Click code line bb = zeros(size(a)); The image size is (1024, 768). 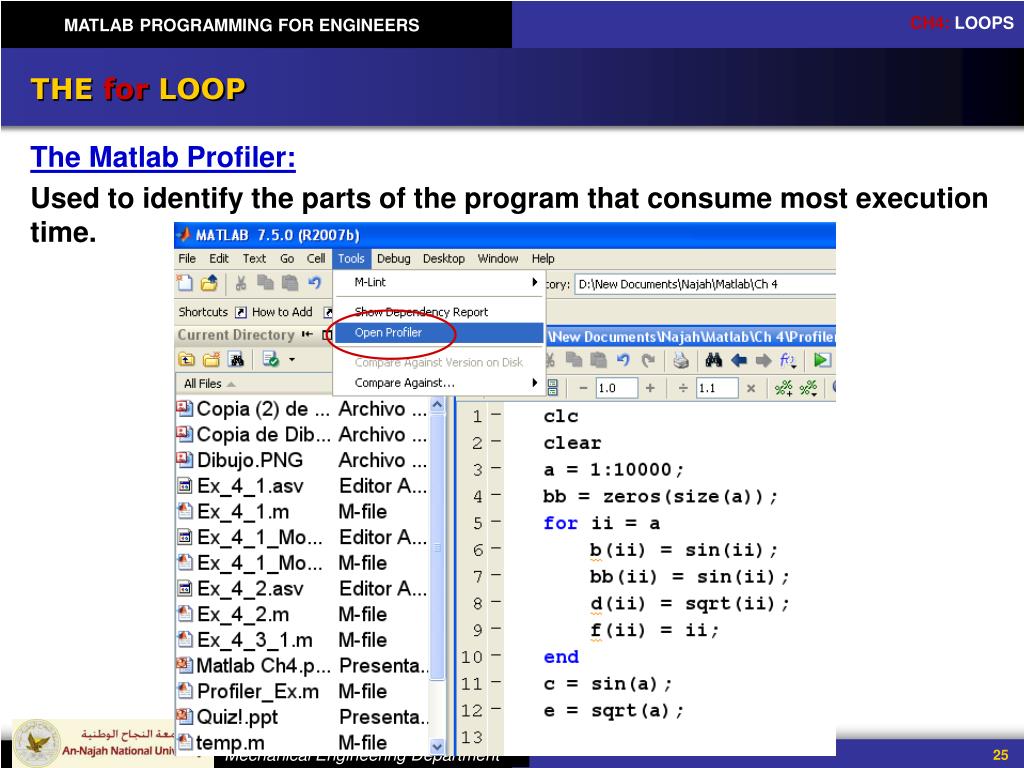pos(660,497)
